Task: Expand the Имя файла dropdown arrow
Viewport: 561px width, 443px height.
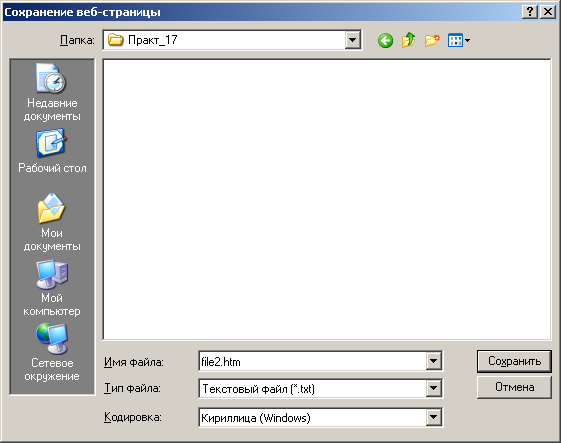Action: tap(433, 361)
